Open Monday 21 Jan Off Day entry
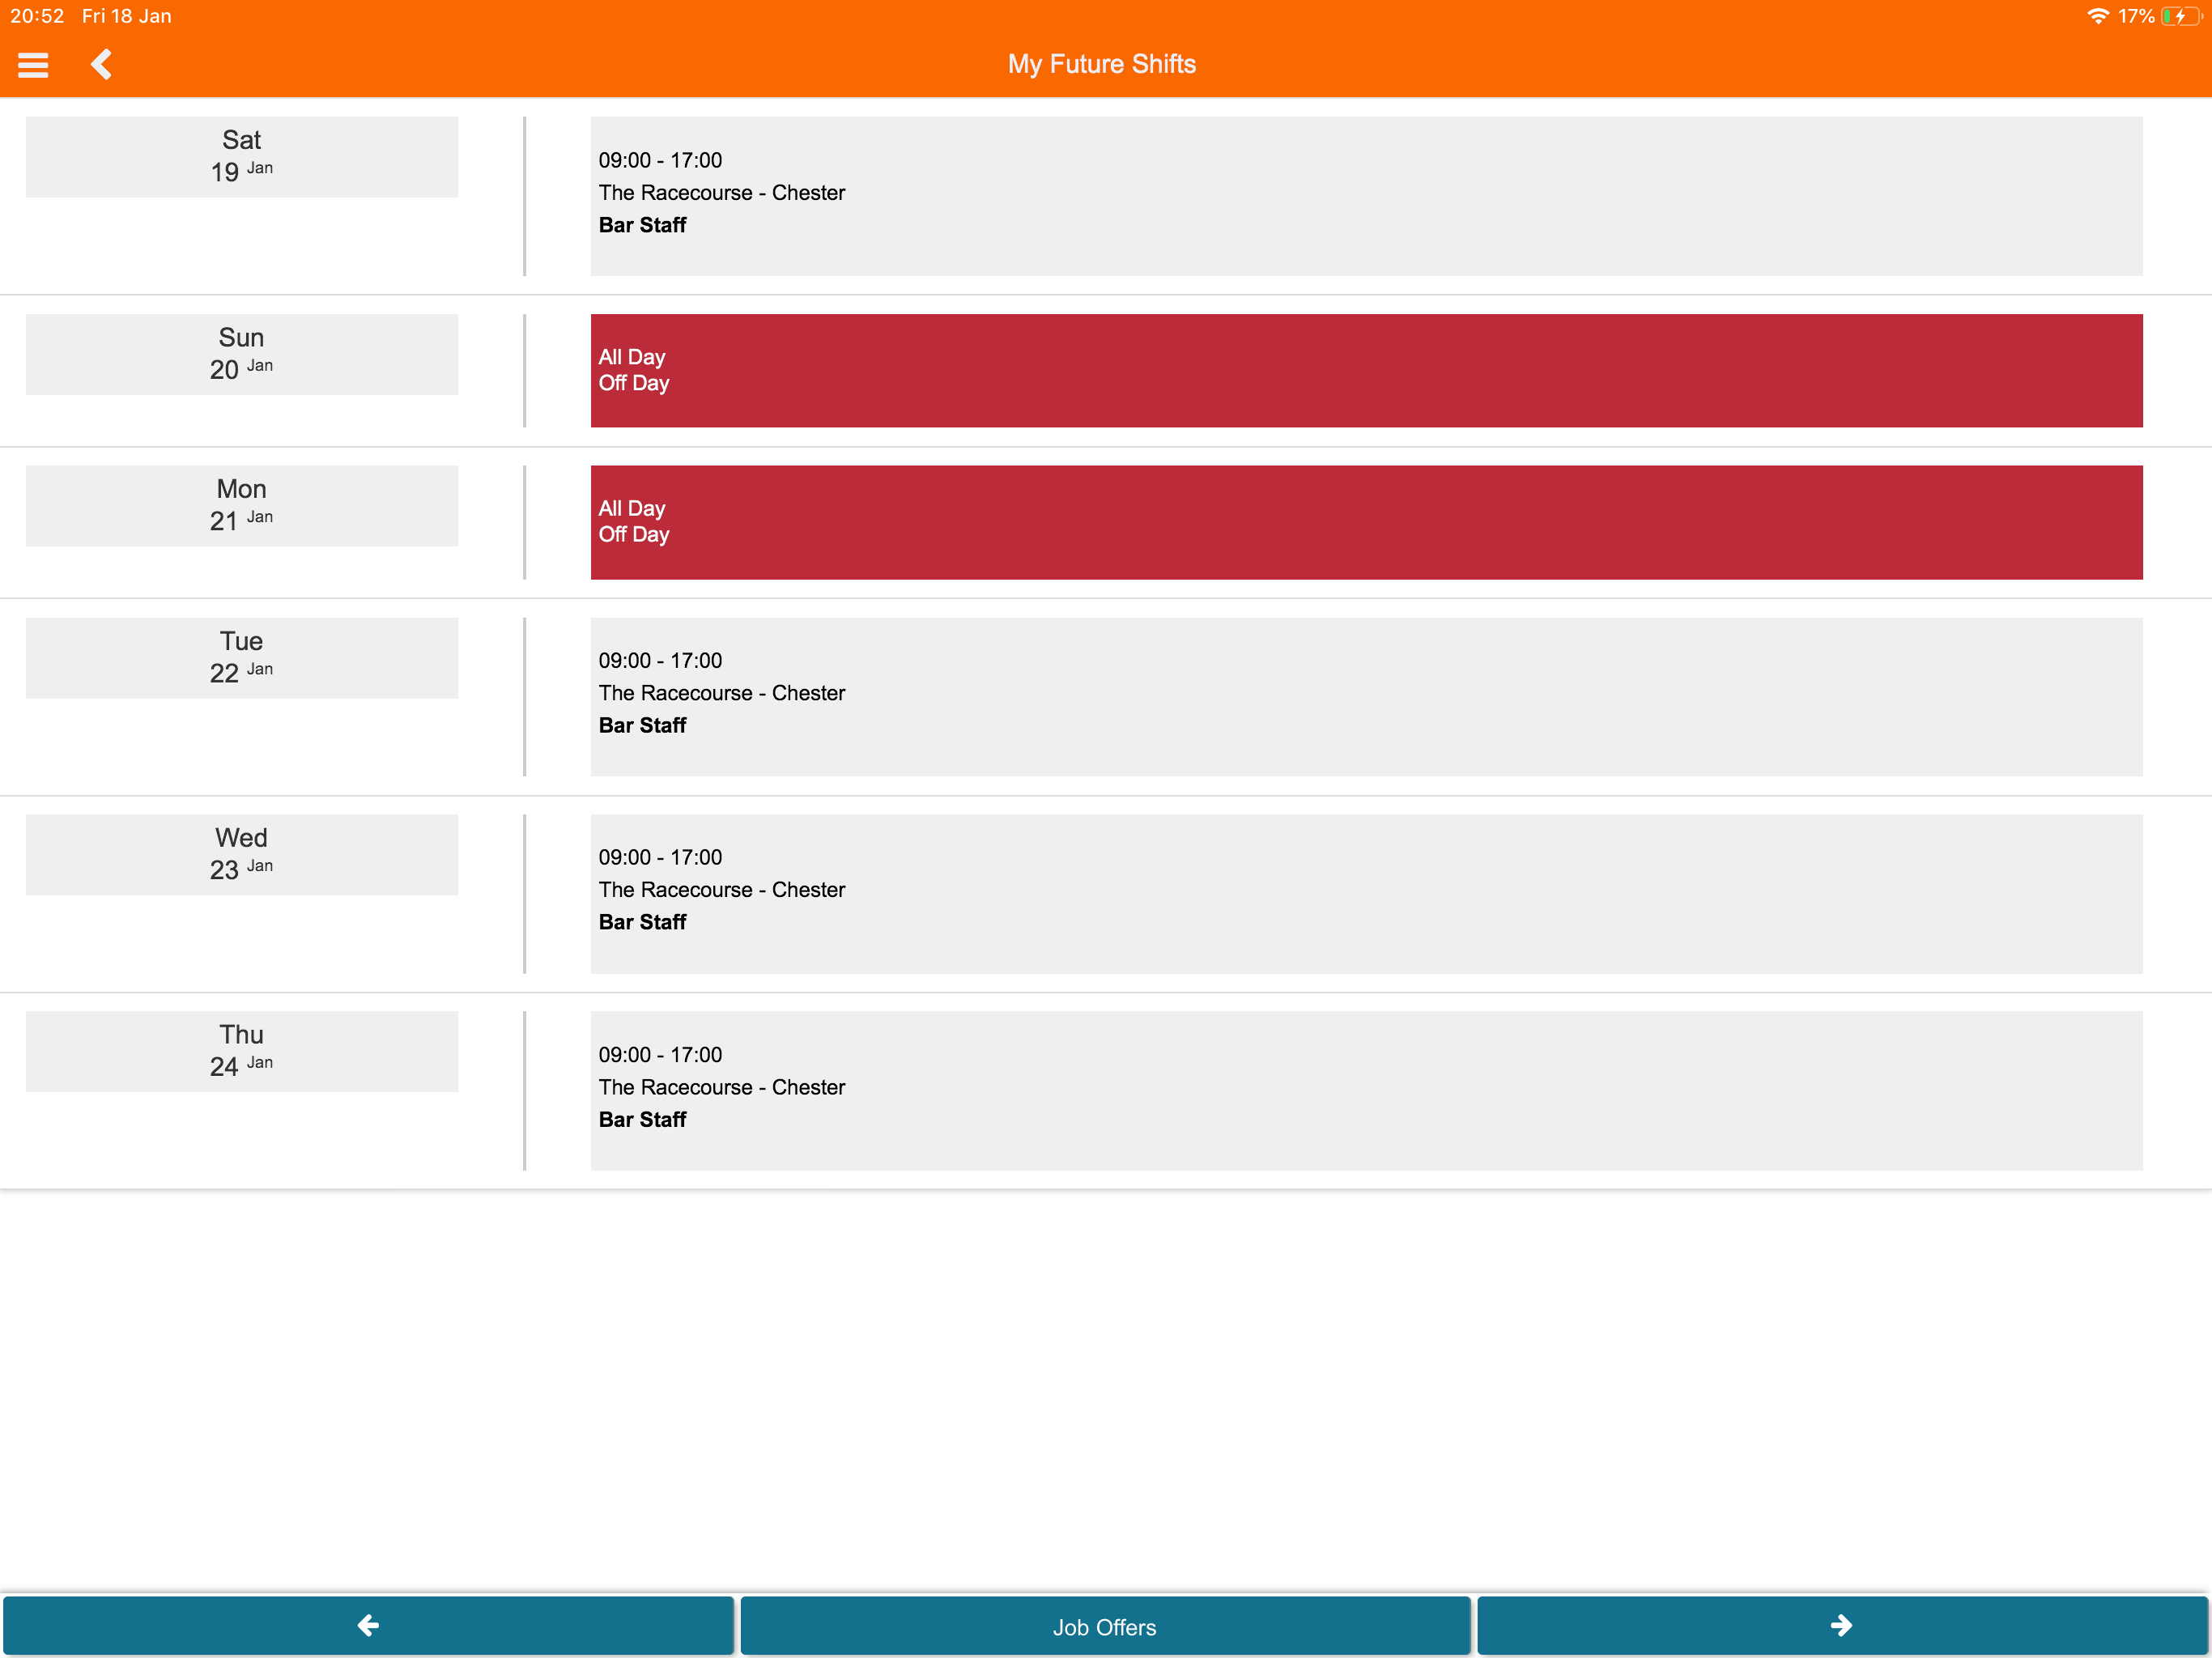The width and height of the screenshot is (2212, 1658). click(1365, 521)
